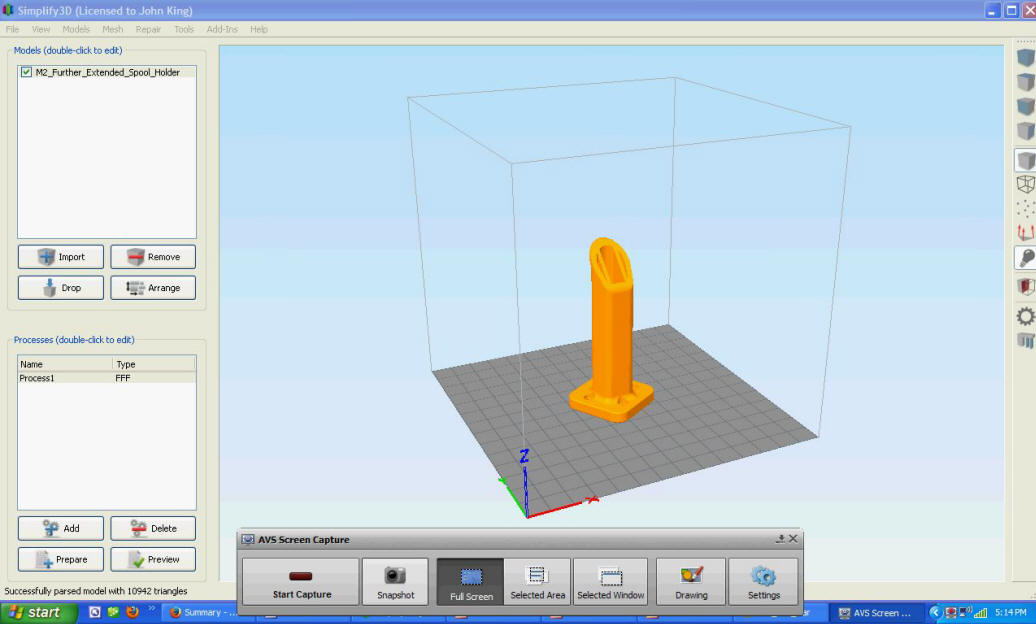Click the Import model button
1036x624 pixels.
click(61, 257)
